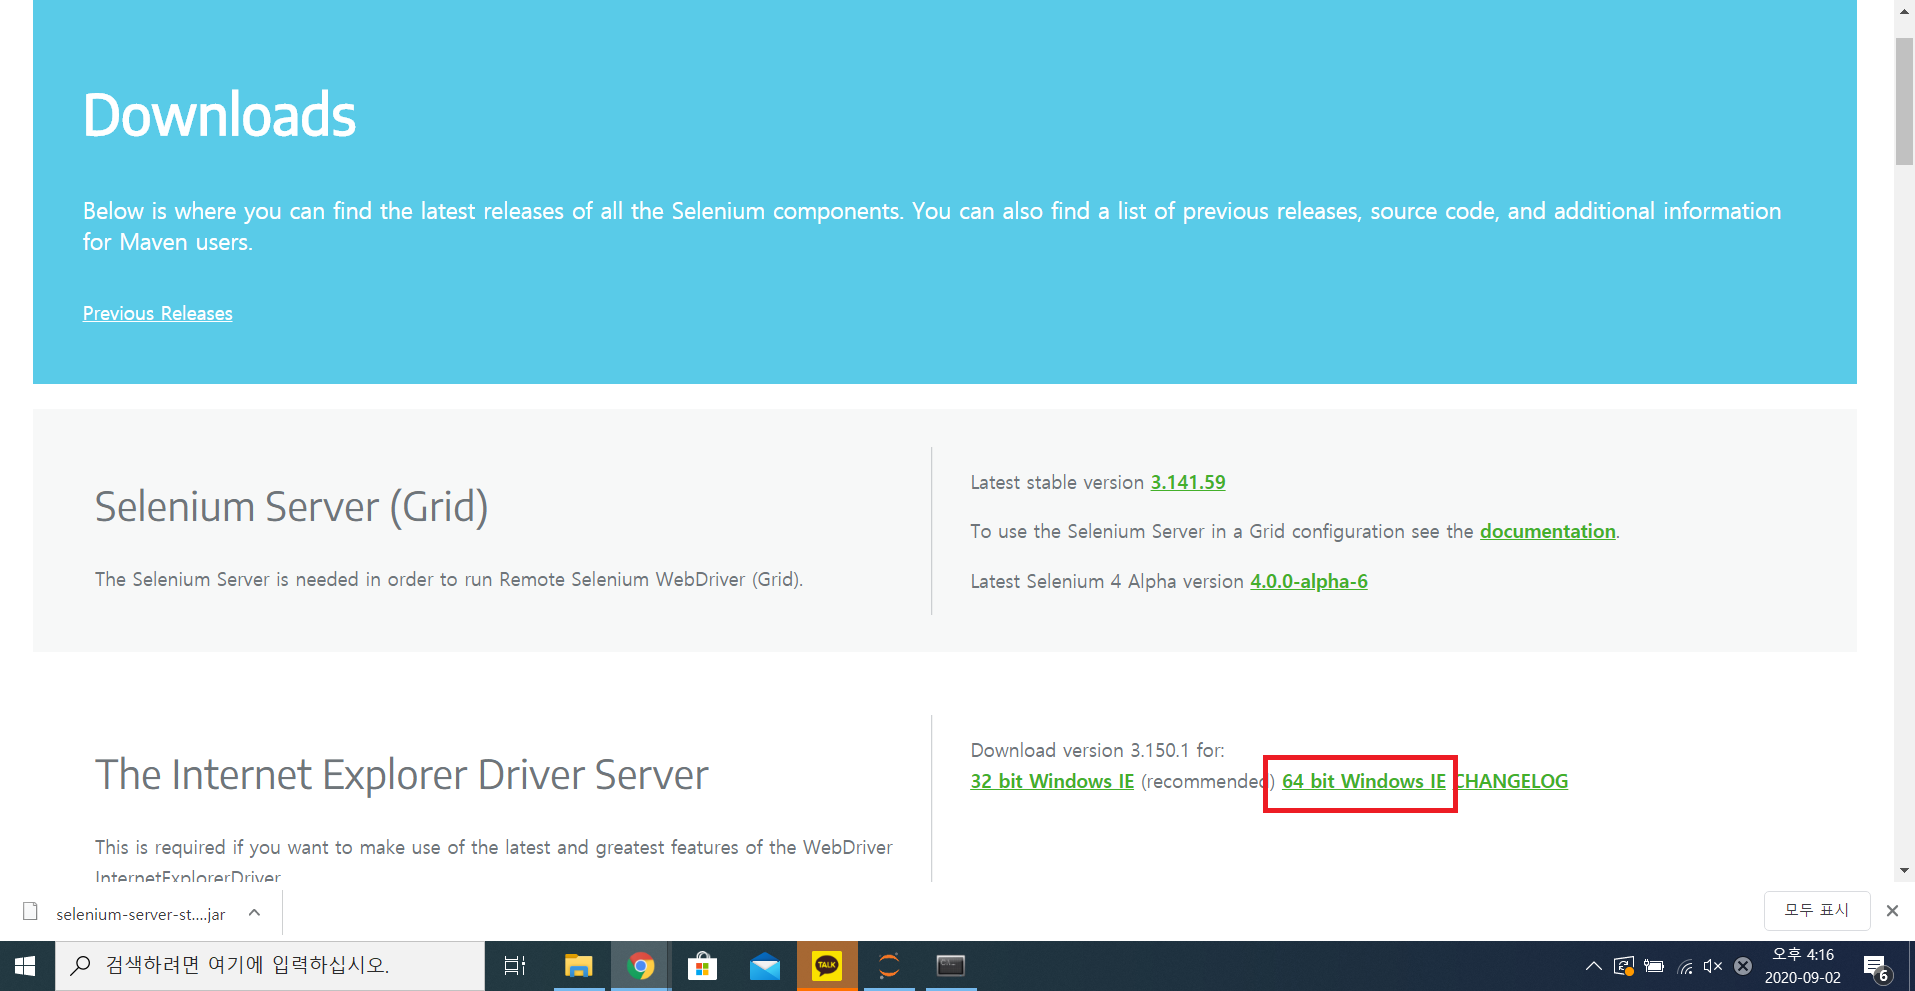1915x991 pixels.
Task: Open File Explorer from the taskbar
Action: coord(578,966)
